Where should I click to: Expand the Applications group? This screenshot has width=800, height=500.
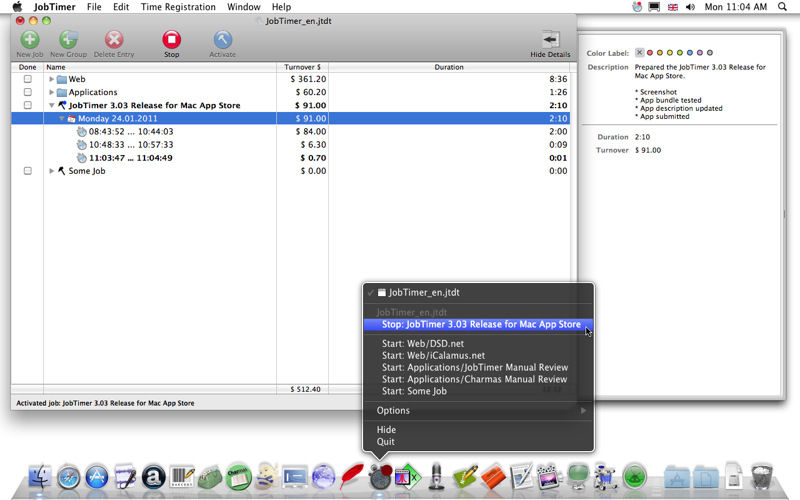point(52,92)
